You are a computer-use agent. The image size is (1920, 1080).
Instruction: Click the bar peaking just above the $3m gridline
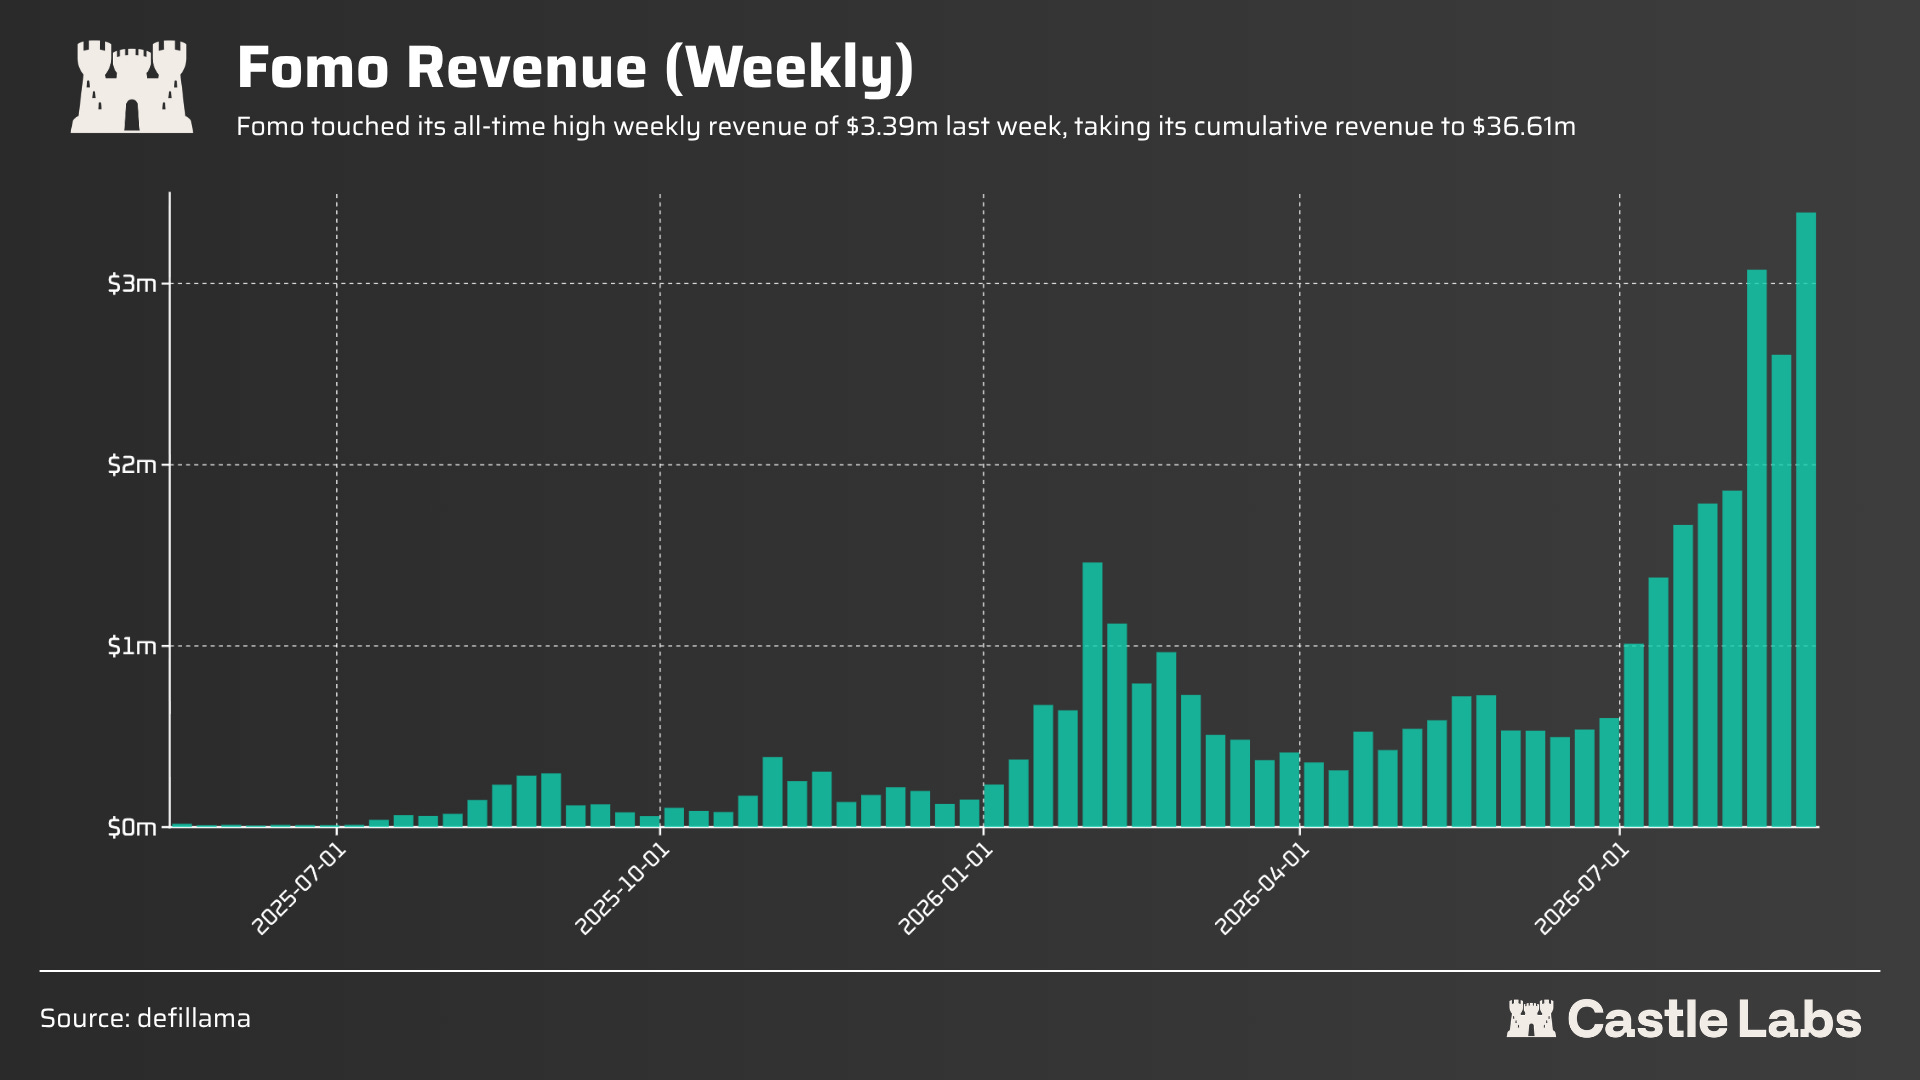tap(1757, 548)
